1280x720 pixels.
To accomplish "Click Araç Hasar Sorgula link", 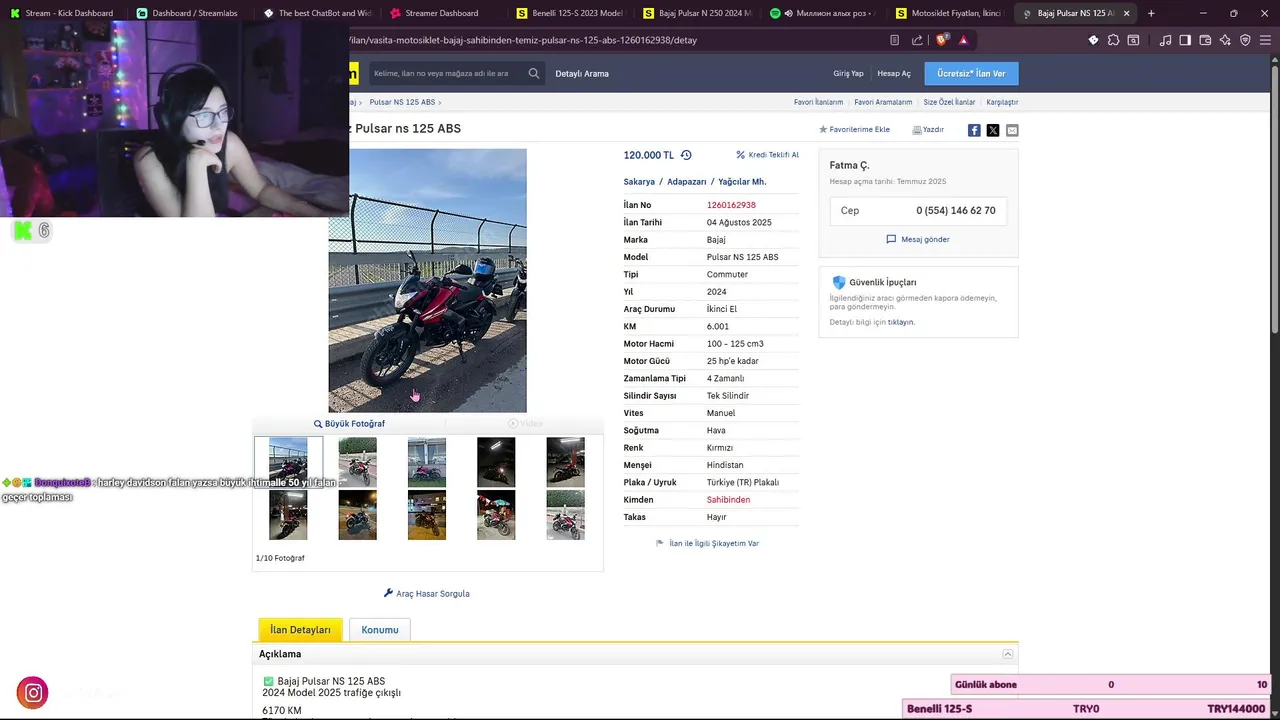I will (x=427, y=593).
